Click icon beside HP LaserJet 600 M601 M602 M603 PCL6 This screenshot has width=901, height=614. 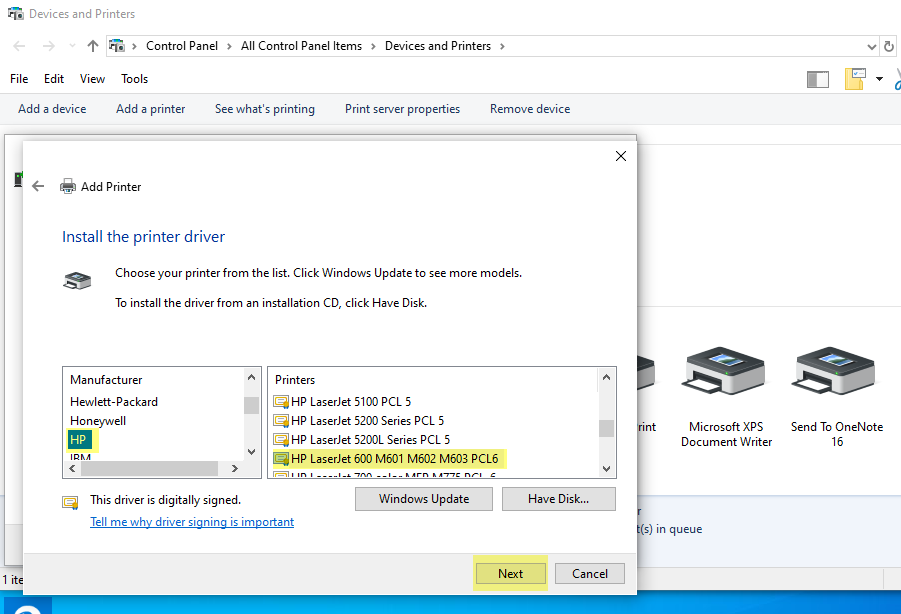(x=281, y=458)
